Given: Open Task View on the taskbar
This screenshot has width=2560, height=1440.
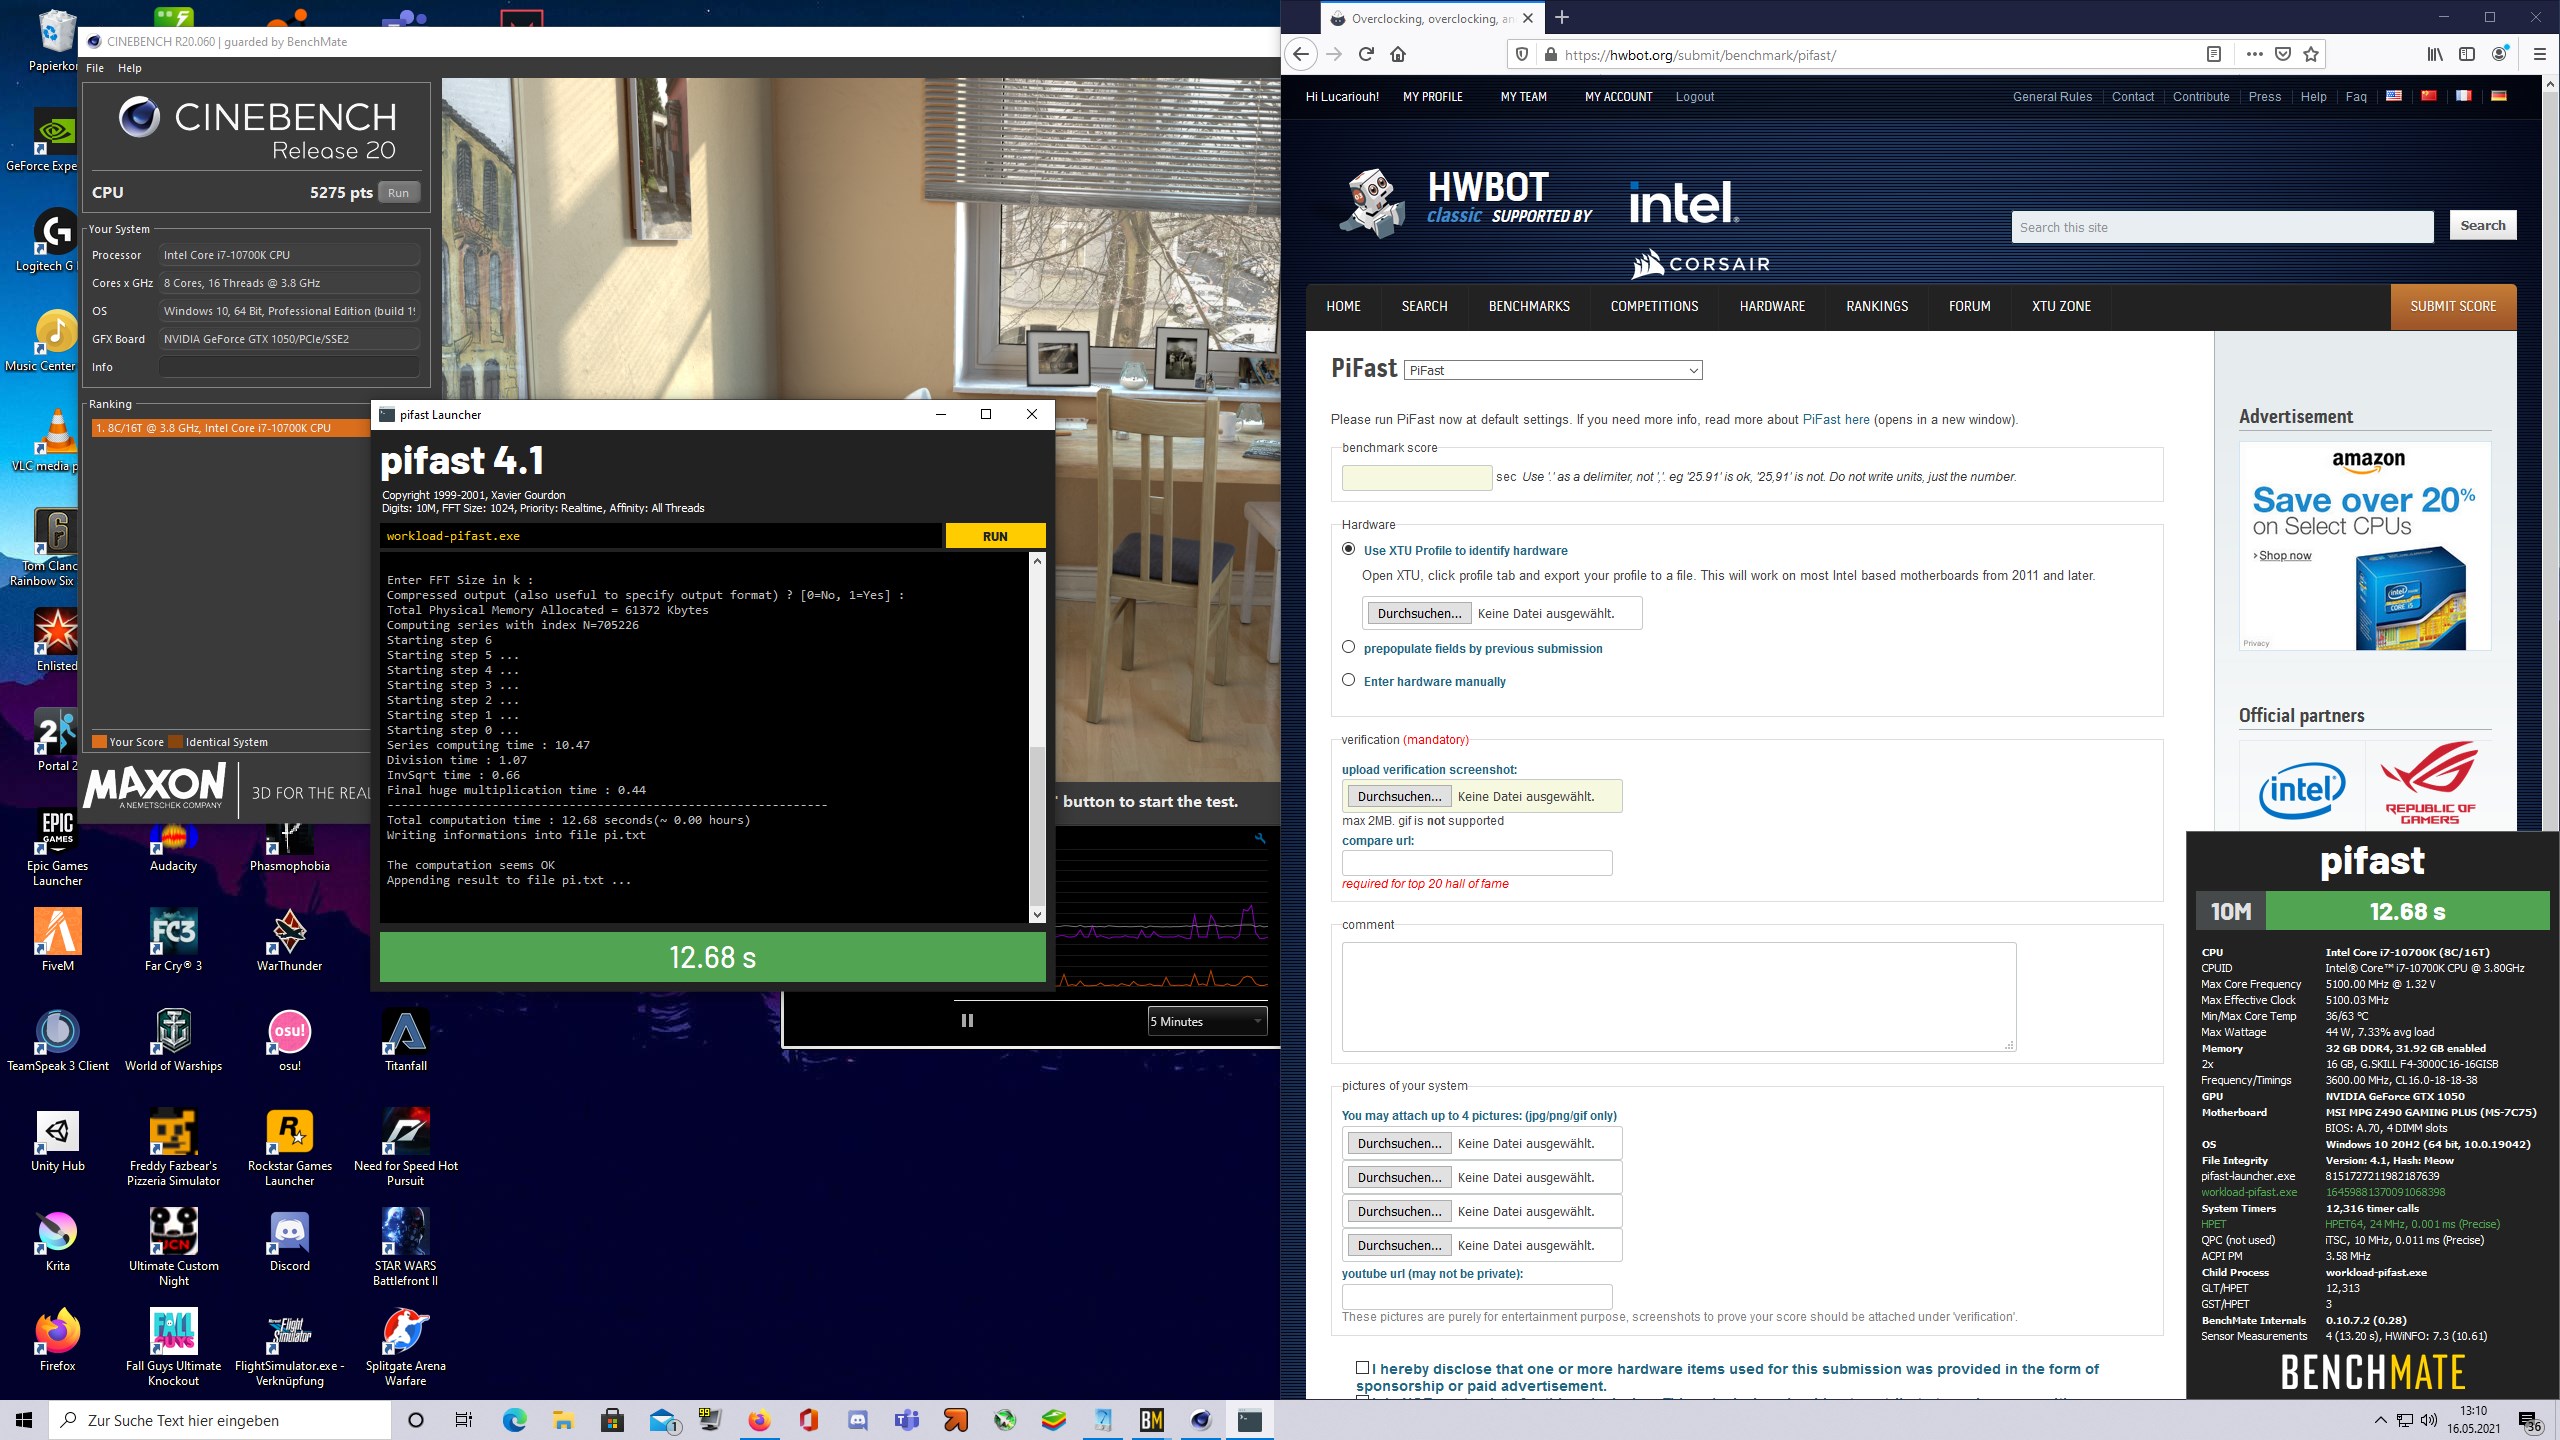Looking at the screenshot, I should pos(464,1420).
